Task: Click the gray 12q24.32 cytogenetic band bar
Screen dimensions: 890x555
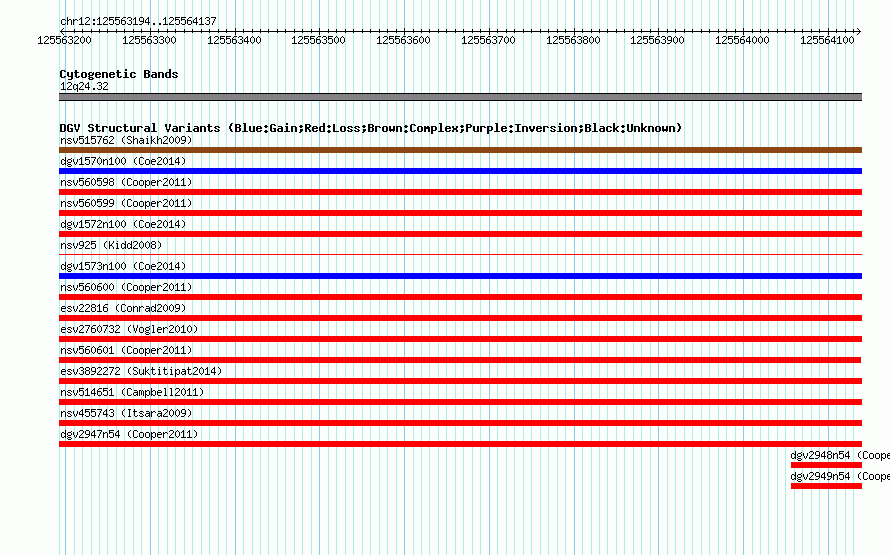Action: (460, 97)
